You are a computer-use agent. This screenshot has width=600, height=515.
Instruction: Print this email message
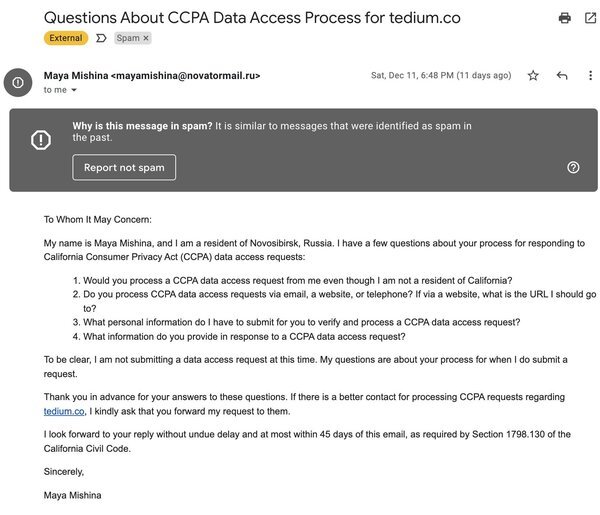564,18
